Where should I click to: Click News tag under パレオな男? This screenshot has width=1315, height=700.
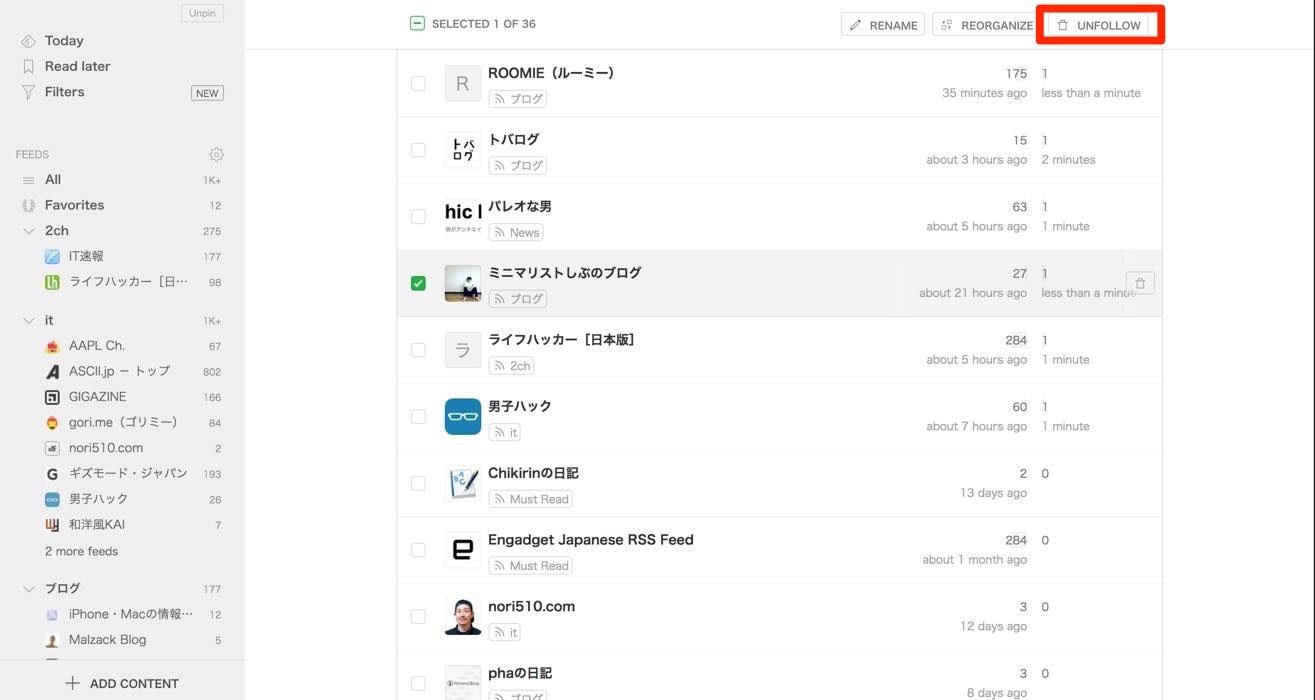click(516, 232)
